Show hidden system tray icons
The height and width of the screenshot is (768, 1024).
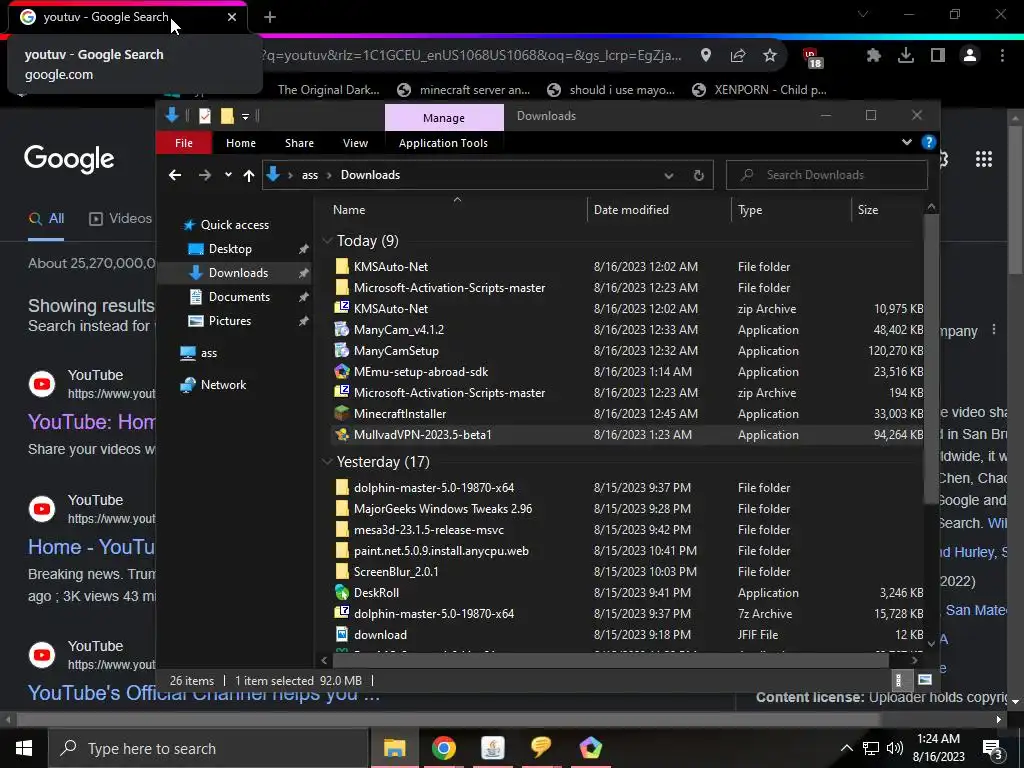click(846, 748)
